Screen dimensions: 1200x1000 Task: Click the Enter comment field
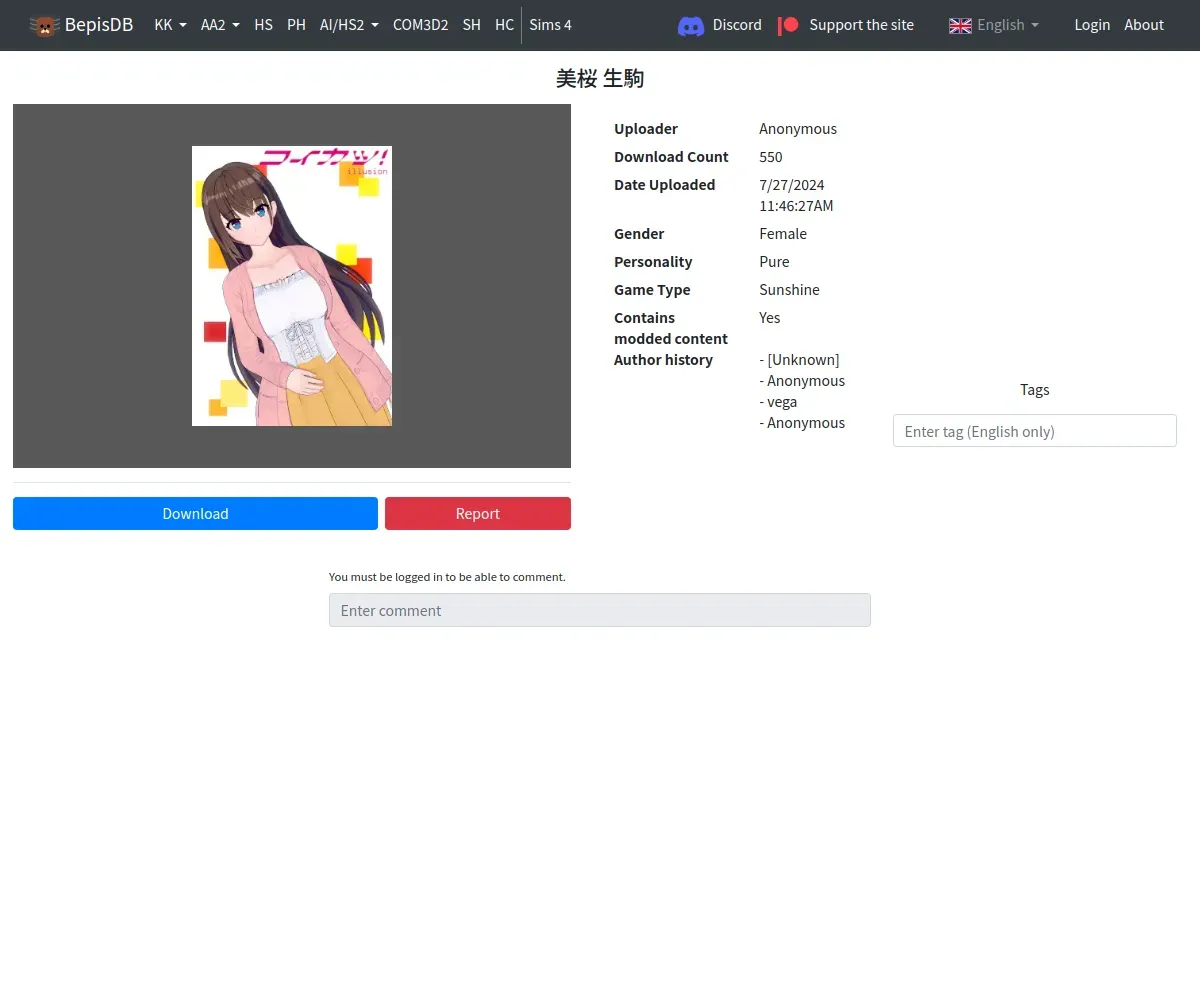click(600, 610)
